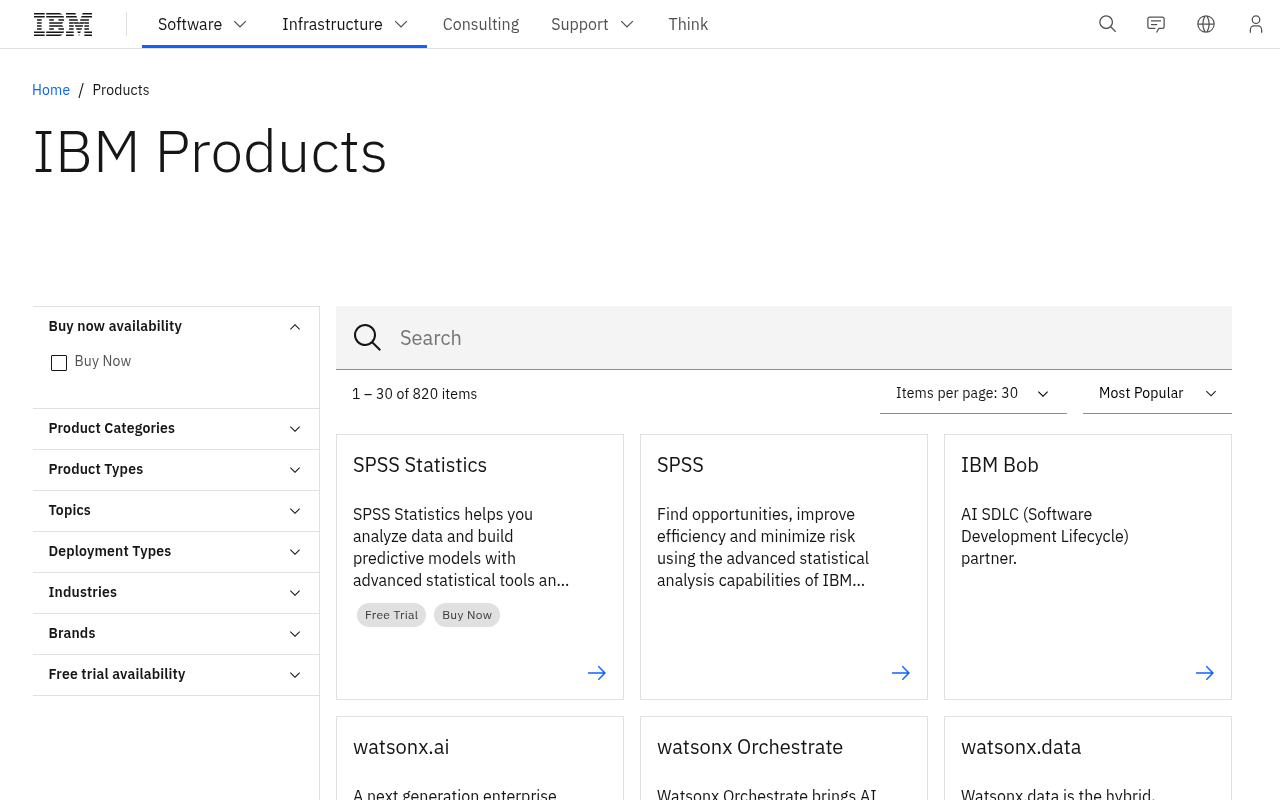Click the arrow icon on SPSS Statistics card
Image resolution: width=1280 pixels, height=800 pixels.
pos(597,673)
